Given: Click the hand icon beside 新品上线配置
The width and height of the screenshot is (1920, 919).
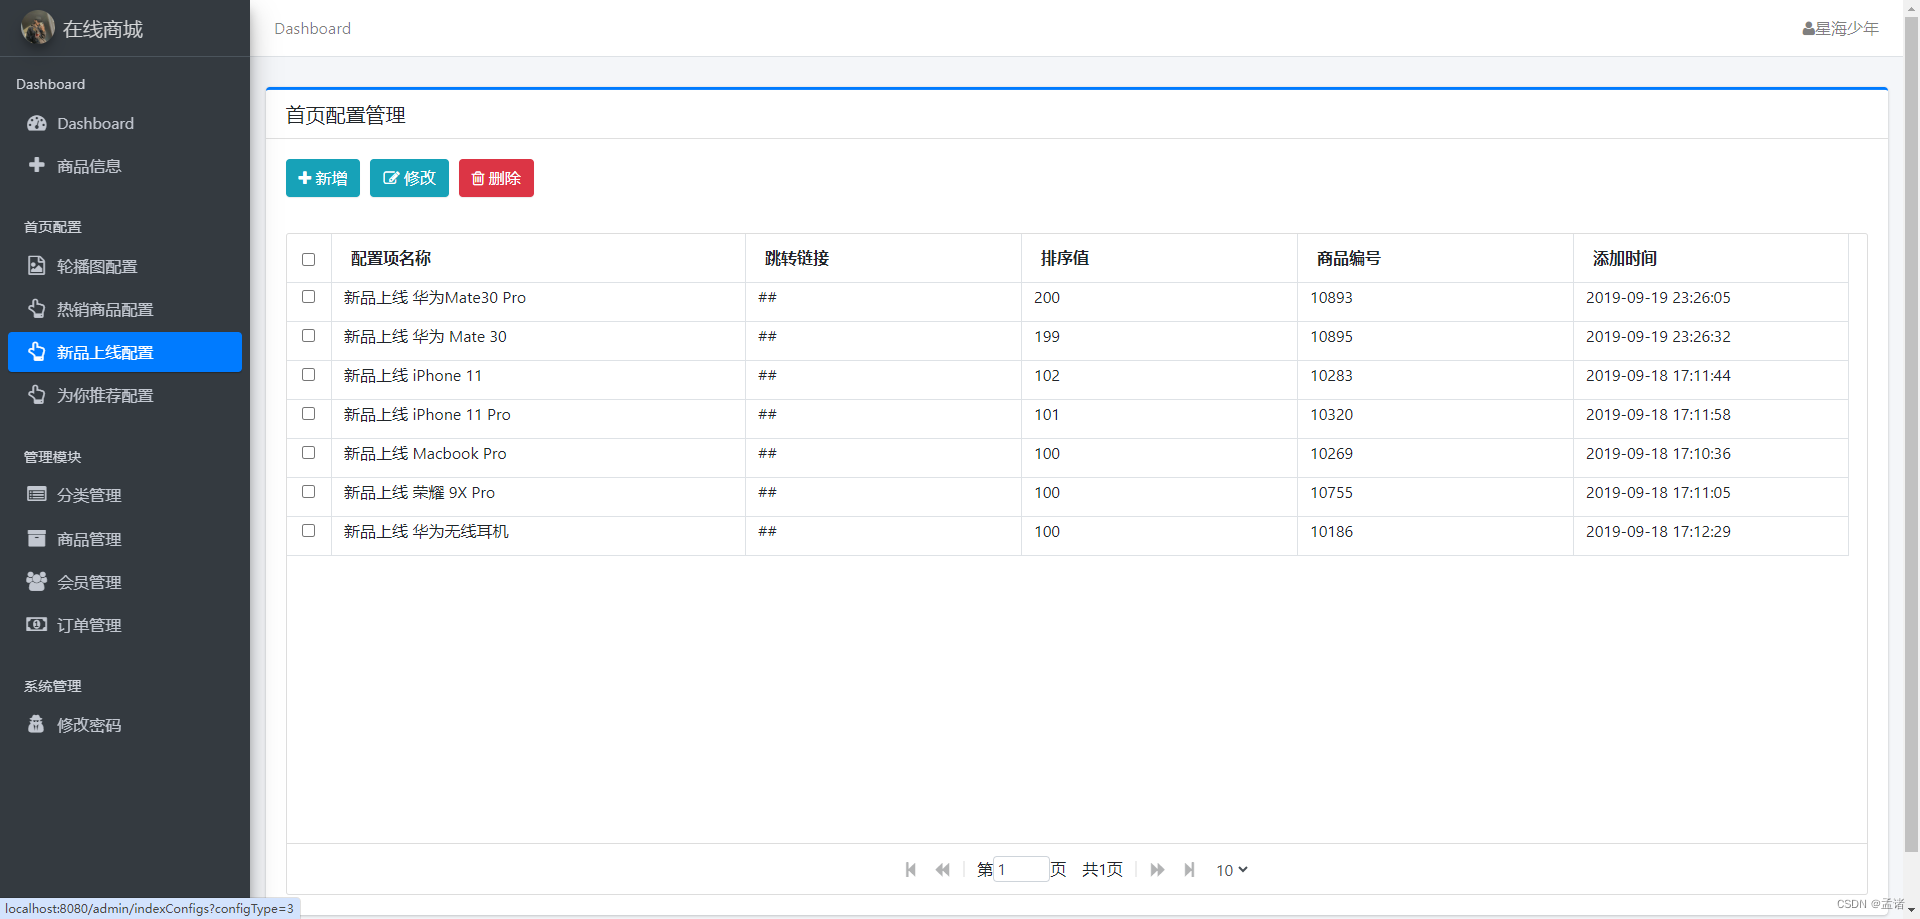Looking at the screenshot, I should tap(37, 352).
